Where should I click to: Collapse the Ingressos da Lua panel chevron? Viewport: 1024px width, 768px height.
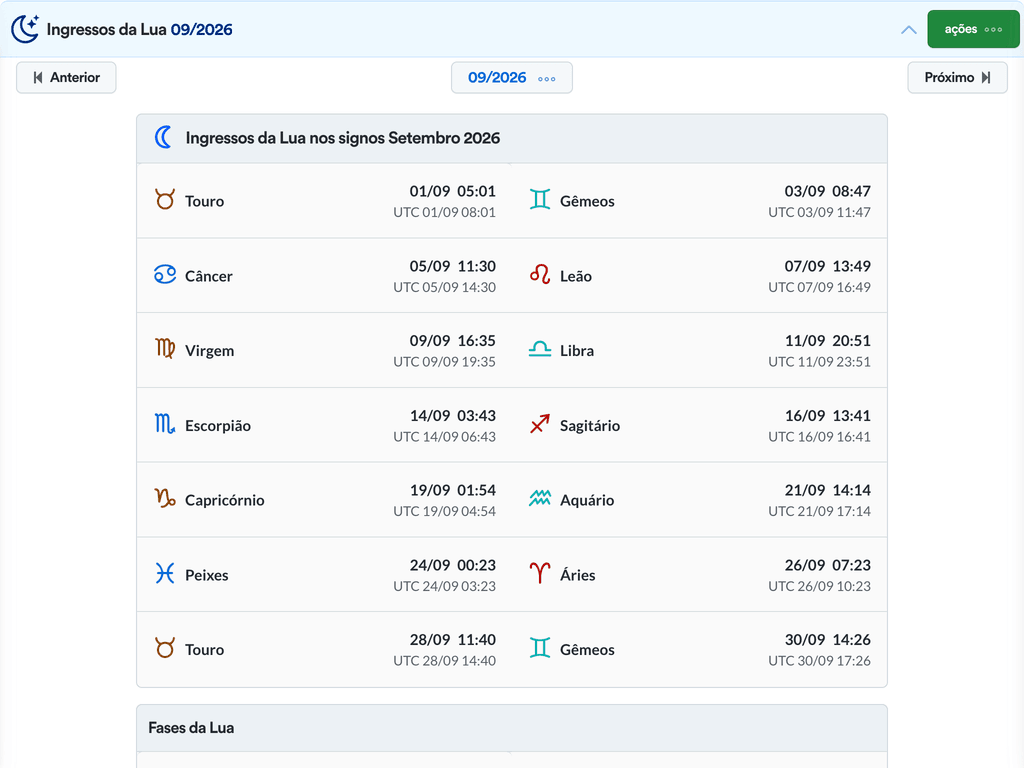click(x=908, y=30)
